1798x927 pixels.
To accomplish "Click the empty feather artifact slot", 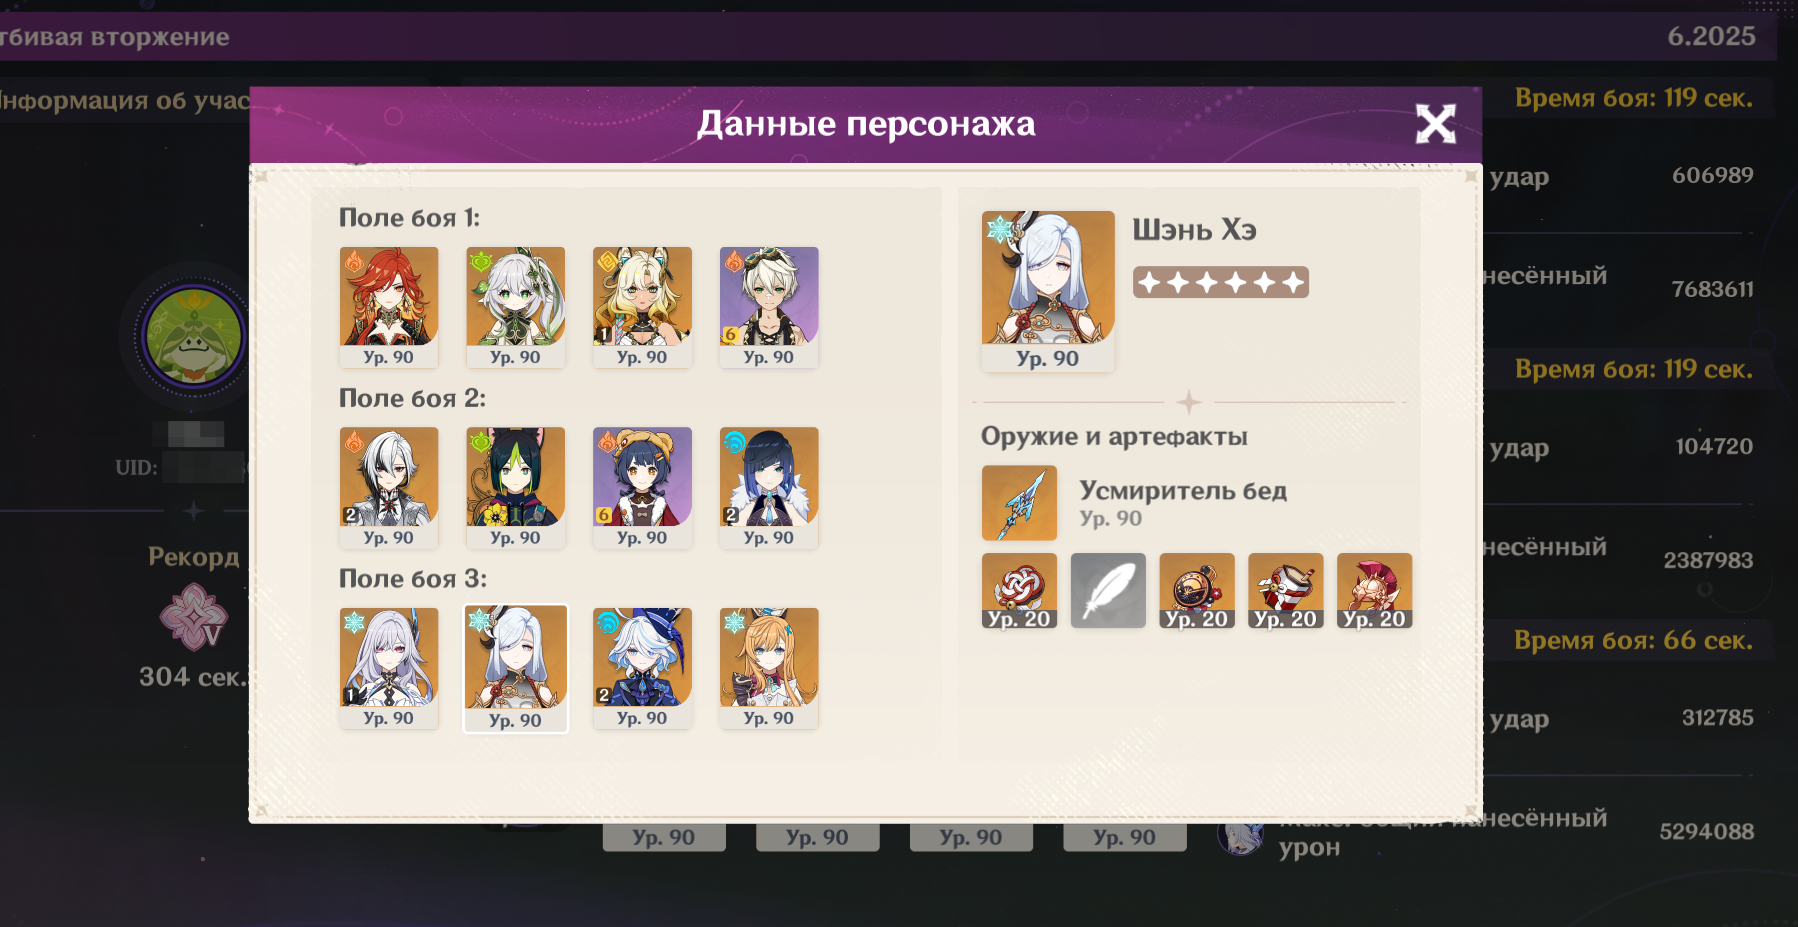I will pyautogui.click(x=1108, y=591).
